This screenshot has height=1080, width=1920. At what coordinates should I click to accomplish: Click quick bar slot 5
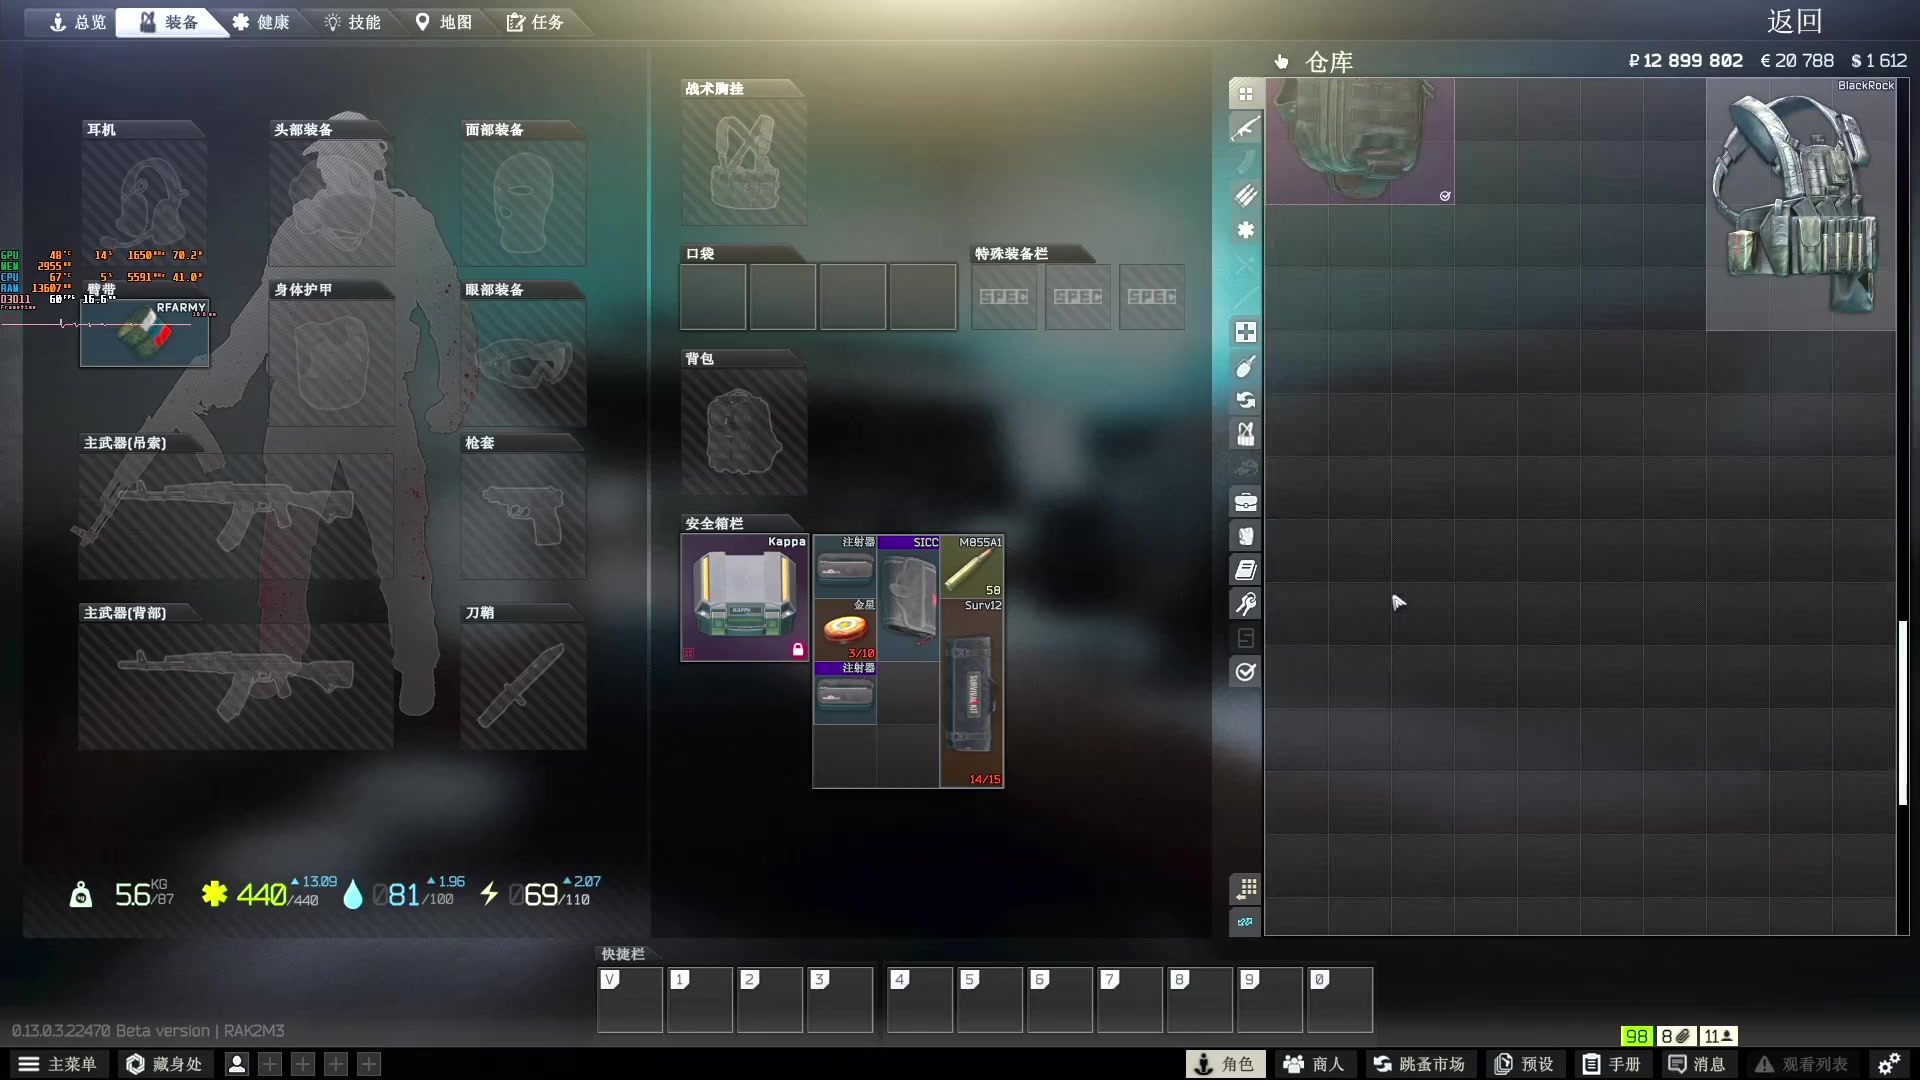tap(990, 999)
